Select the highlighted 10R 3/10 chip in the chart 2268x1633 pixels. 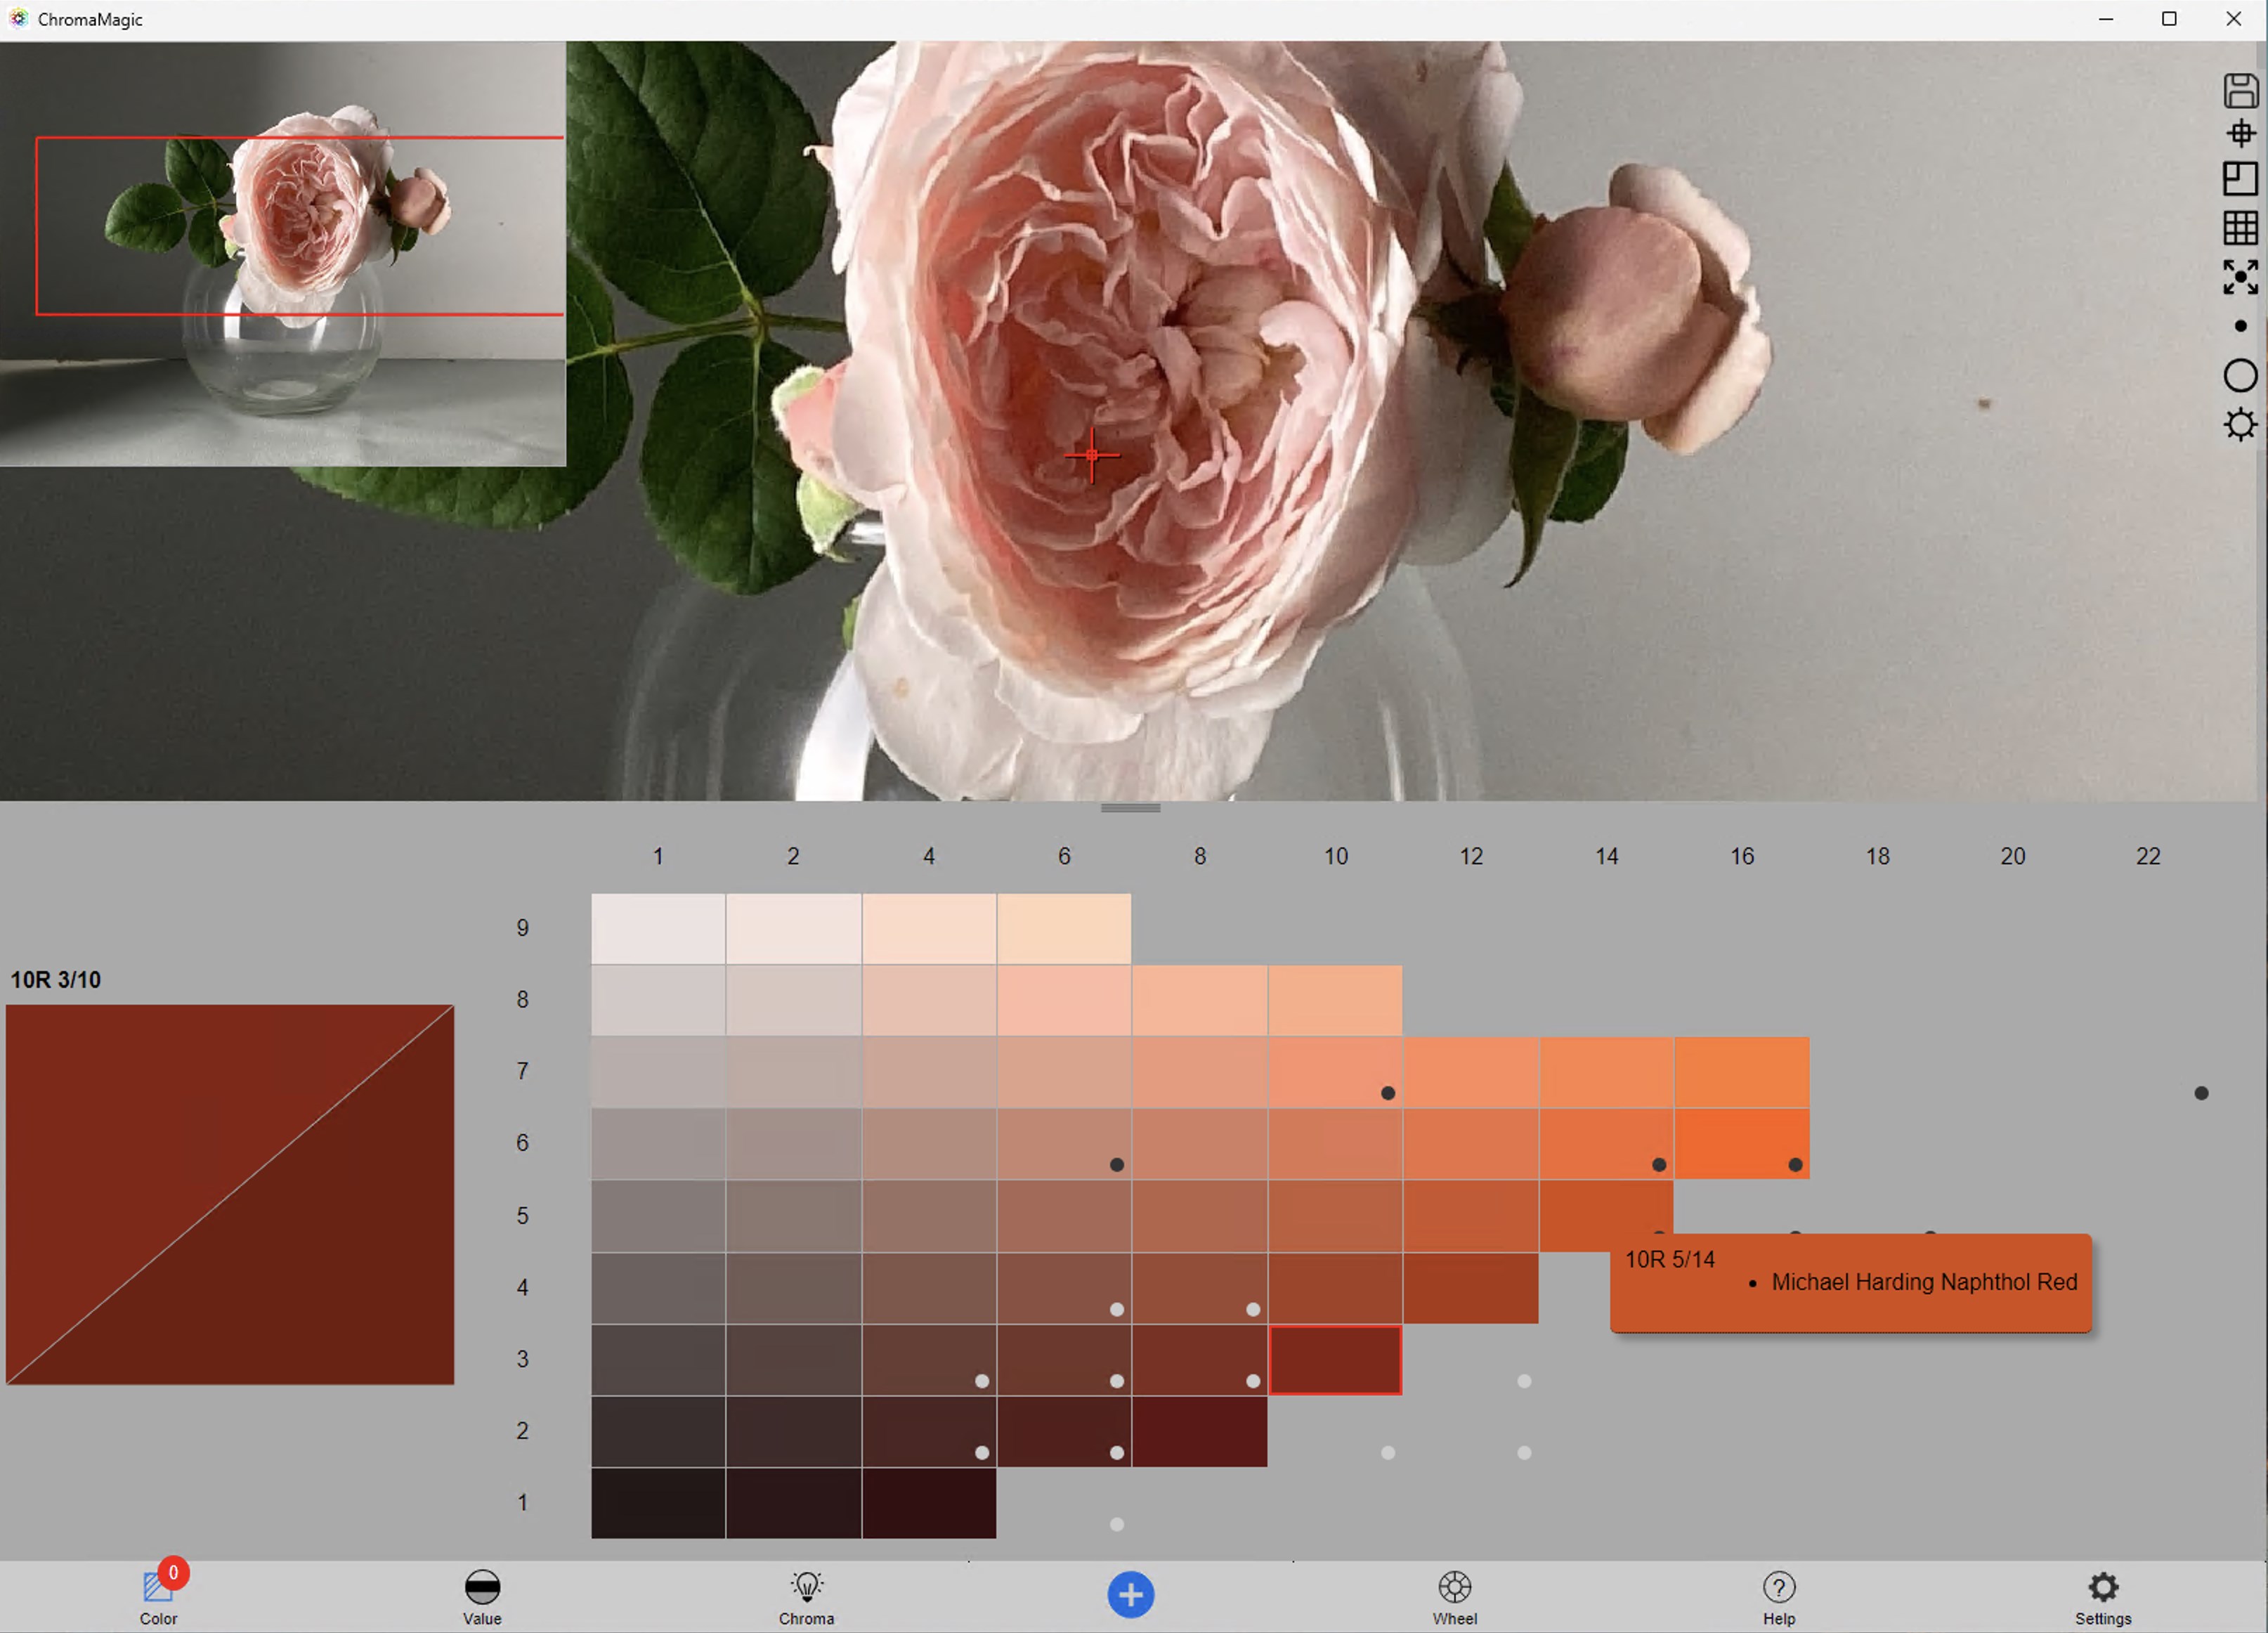click(1336, 1360)
